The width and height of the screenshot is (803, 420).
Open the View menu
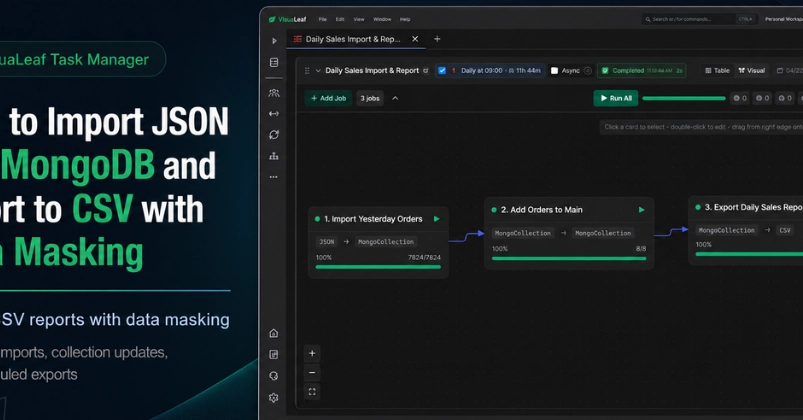[359, 19]
